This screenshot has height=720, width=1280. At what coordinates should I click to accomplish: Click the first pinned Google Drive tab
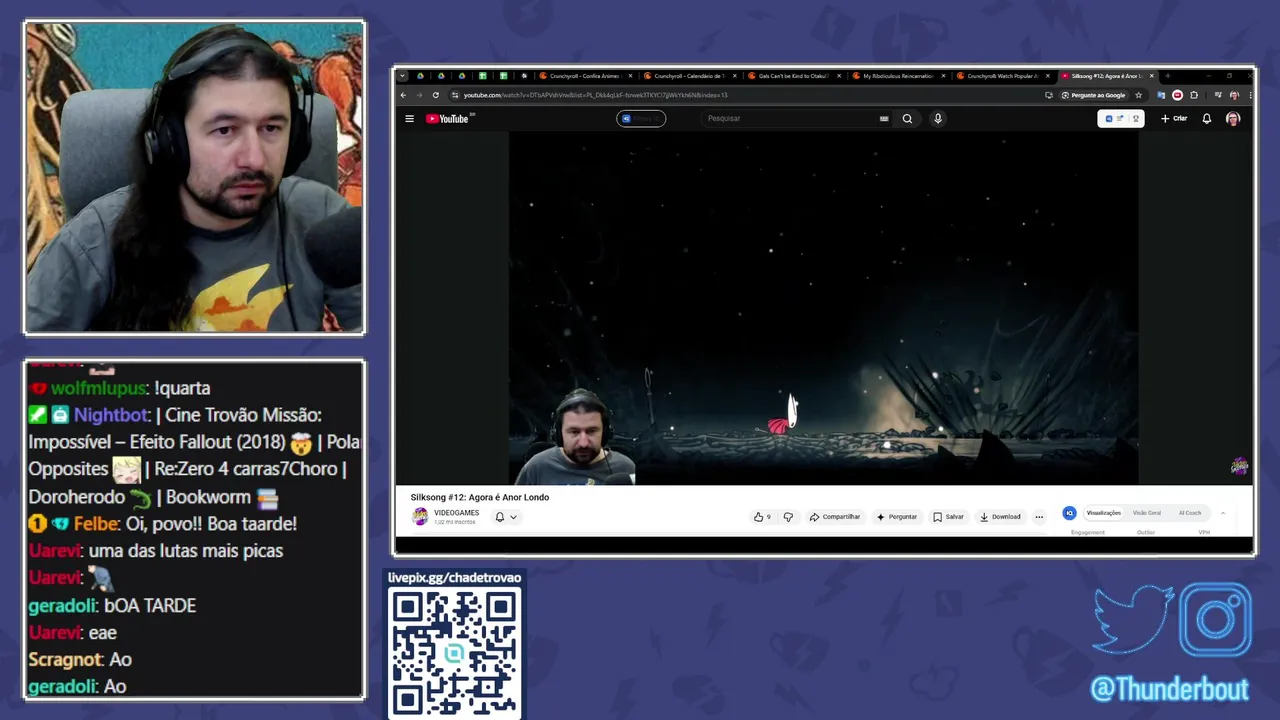click(x=419, y=76)
